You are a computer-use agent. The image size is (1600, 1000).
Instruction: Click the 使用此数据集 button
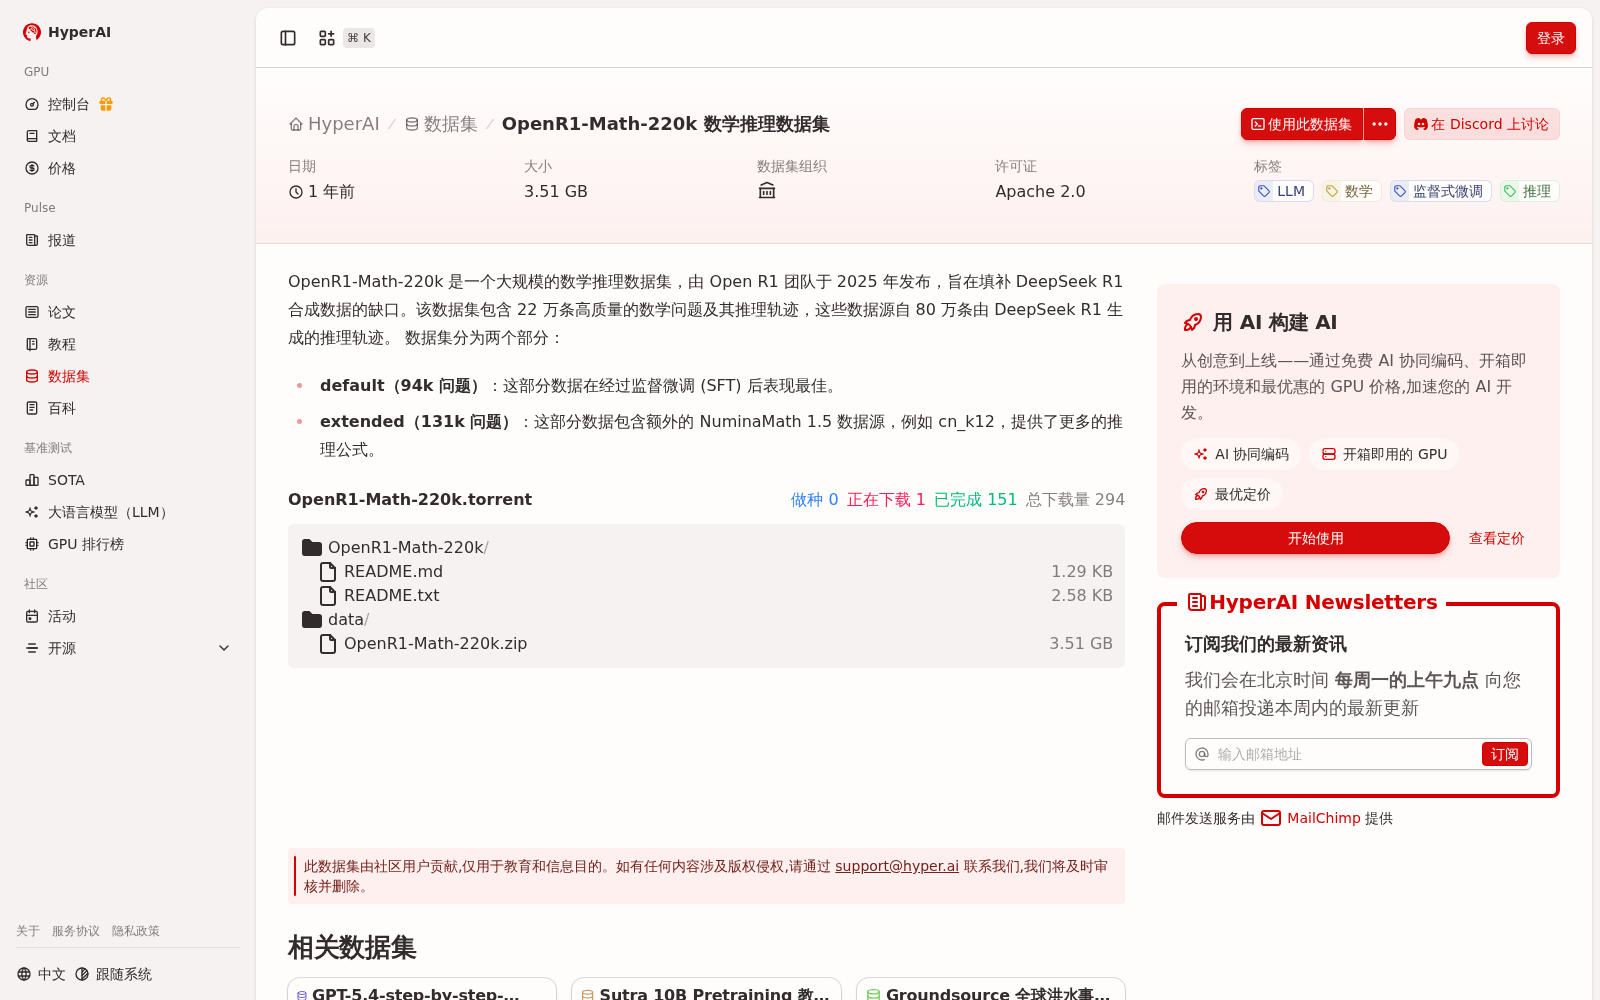pos(1302,124)
